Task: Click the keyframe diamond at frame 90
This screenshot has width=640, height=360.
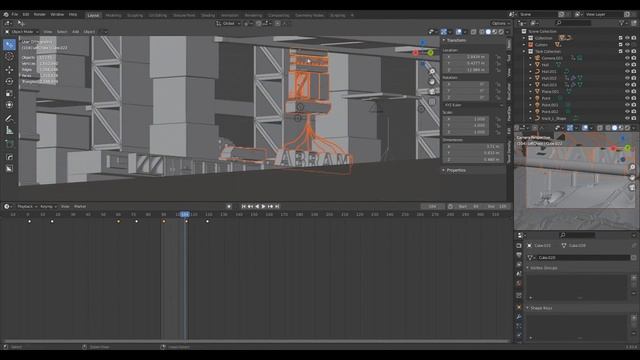Action: tap(164, 221)
